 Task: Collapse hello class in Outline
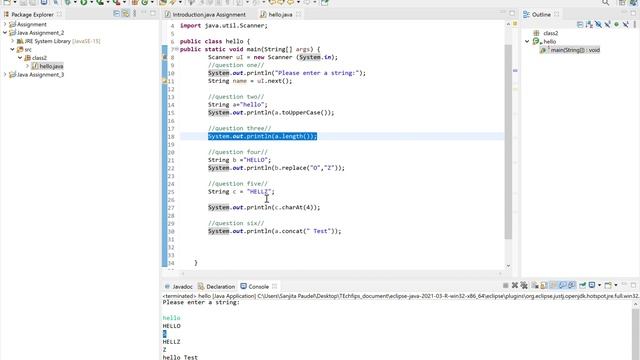coord(527,42)
